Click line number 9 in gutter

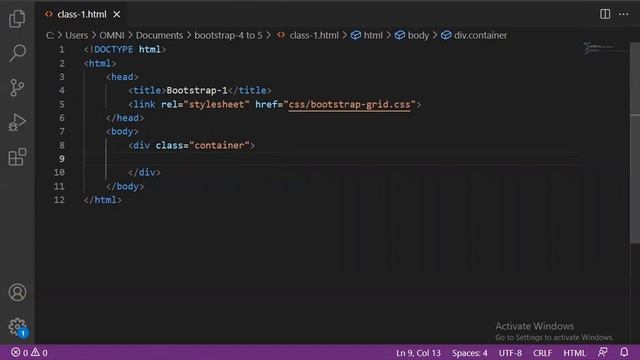click(x=62, y=159)
